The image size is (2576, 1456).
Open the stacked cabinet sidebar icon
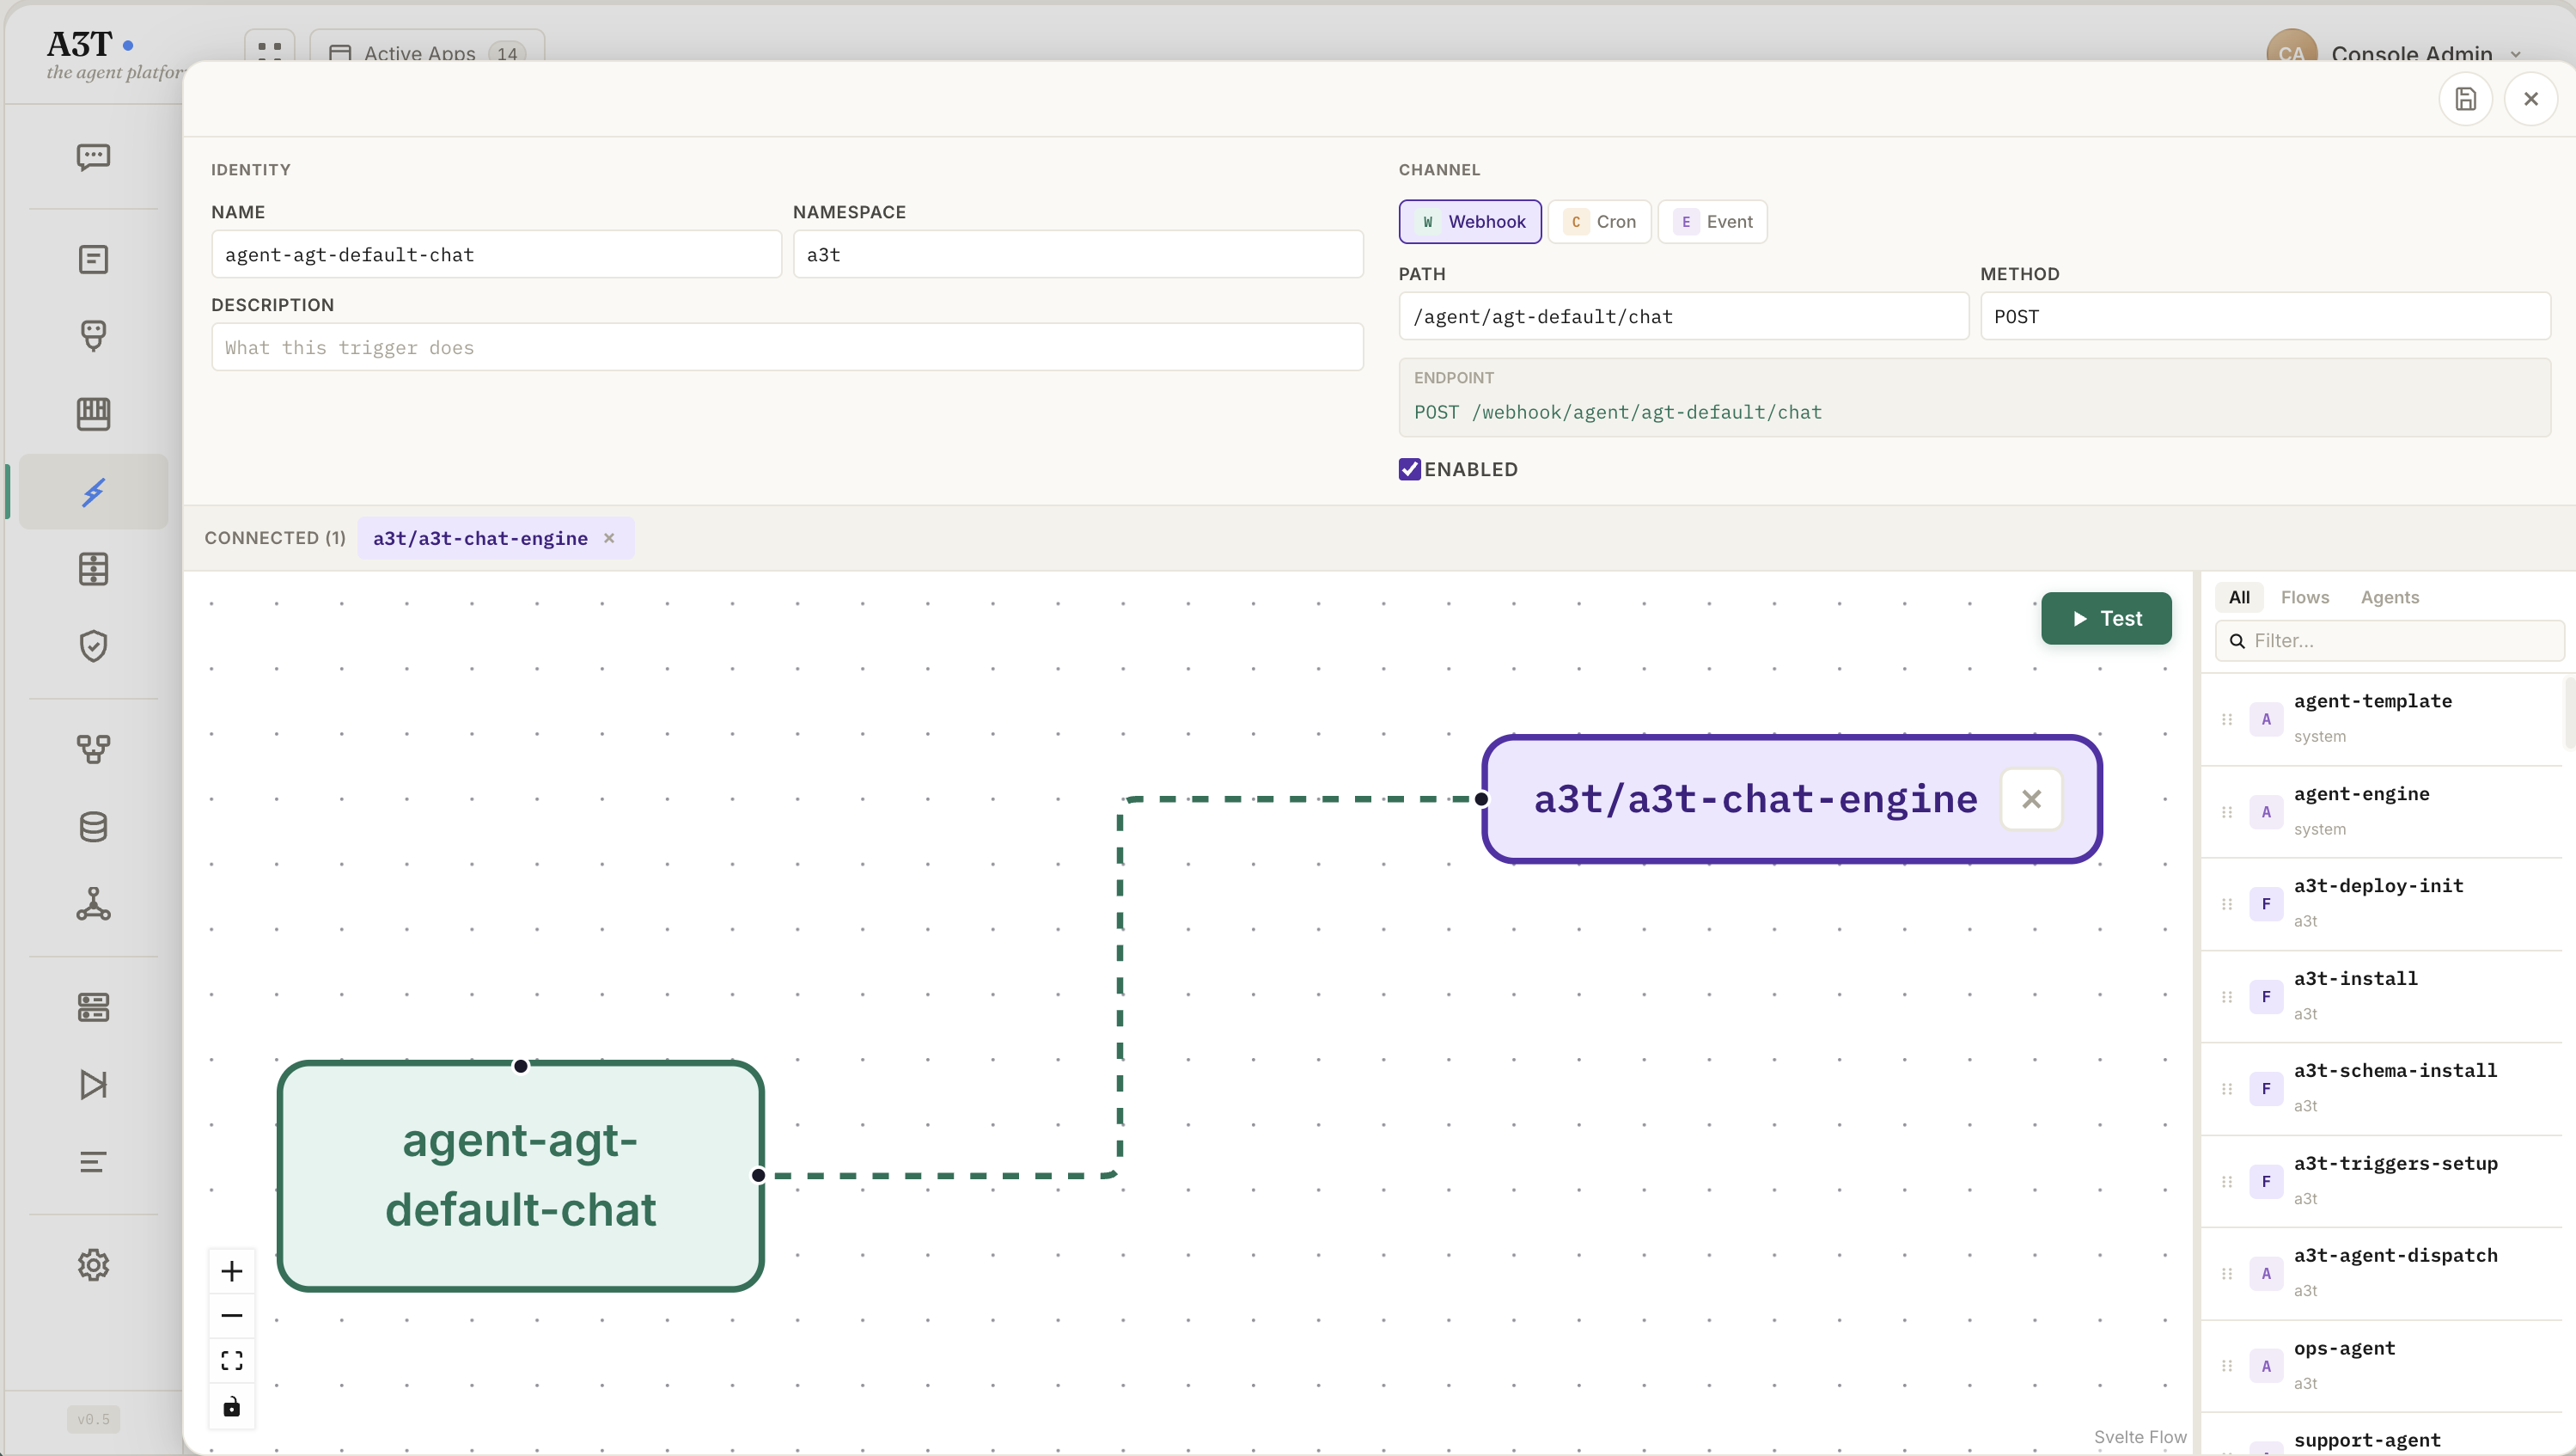(x=93, y=569)
